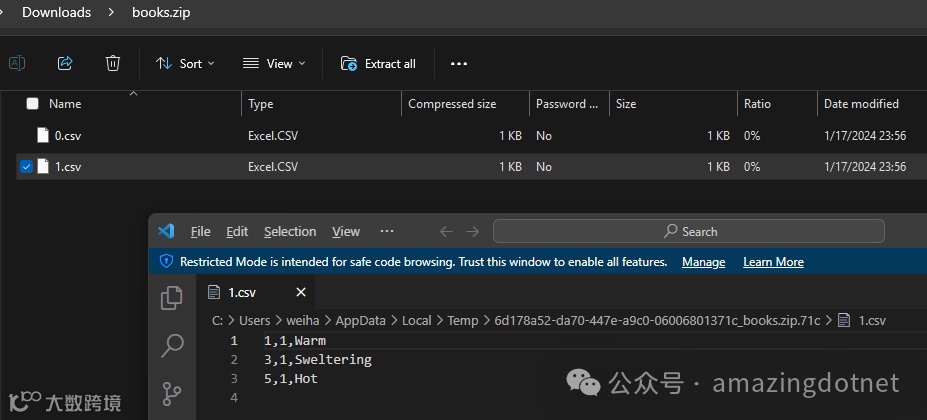Show more options ellipsis in Explorer toolbar
927x420 pixels.
pyautogui.click(x=459, y=63)
